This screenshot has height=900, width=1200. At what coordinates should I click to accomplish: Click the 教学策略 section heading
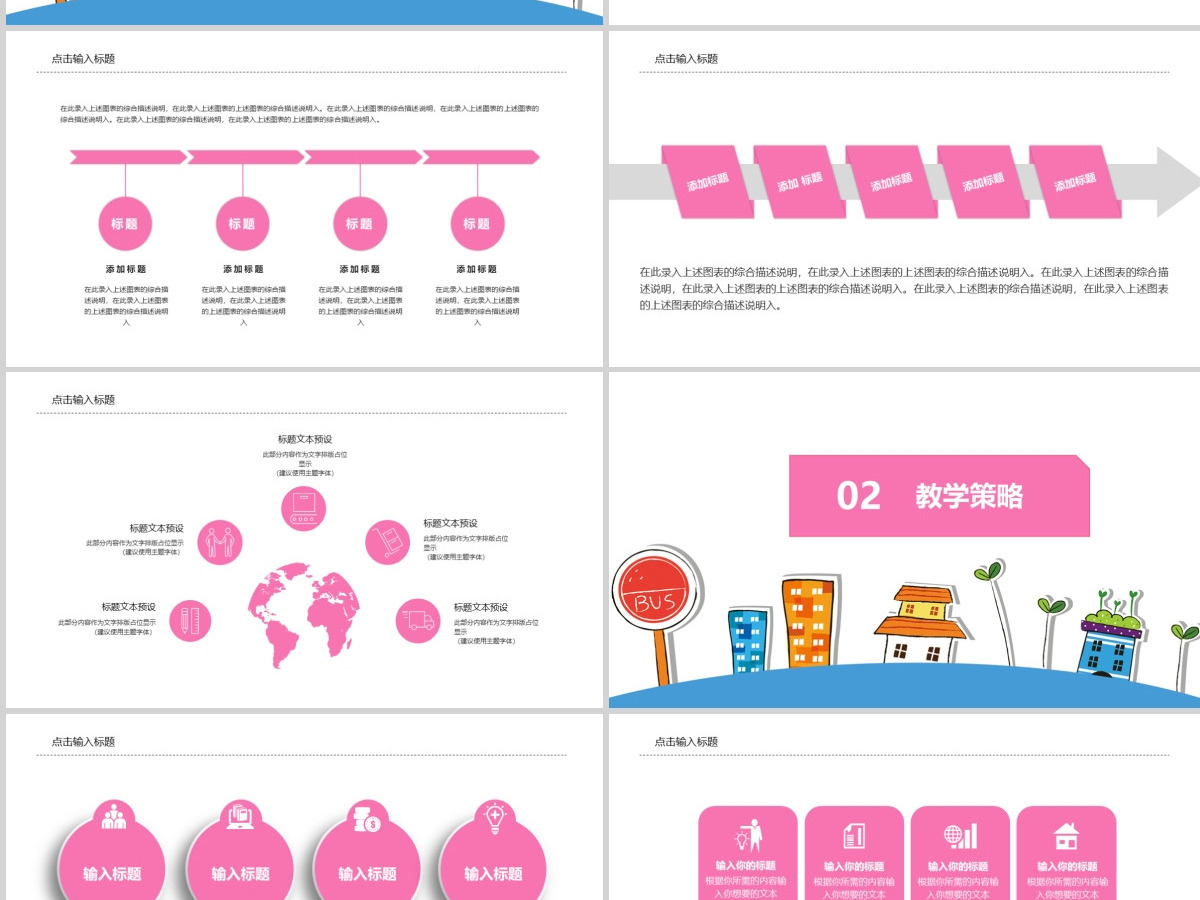coord(969,496)
